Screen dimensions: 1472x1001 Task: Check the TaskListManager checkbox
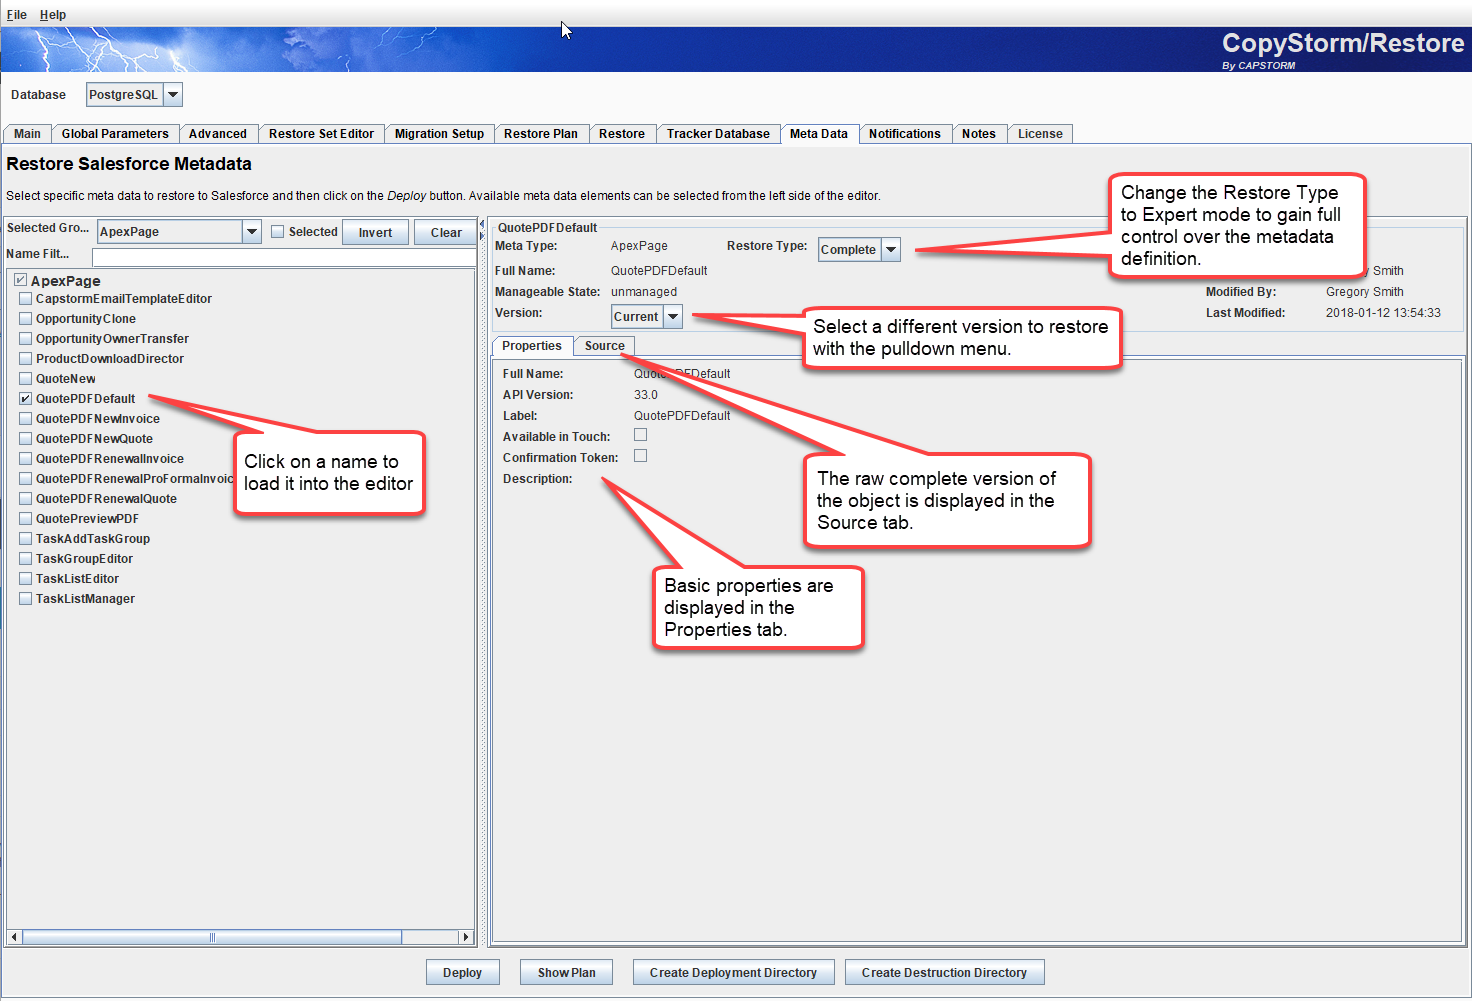click(x=26, y=599)
